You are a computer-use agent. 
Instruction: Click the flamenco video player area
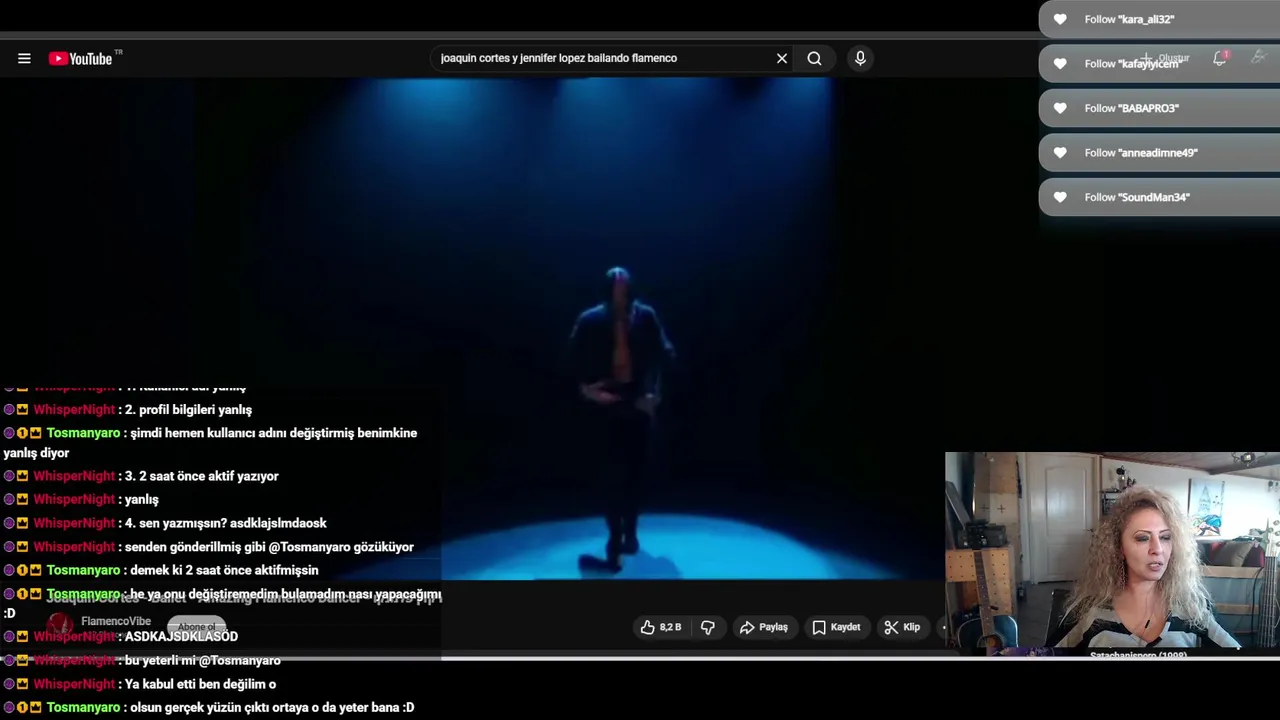tap(620, 330)
